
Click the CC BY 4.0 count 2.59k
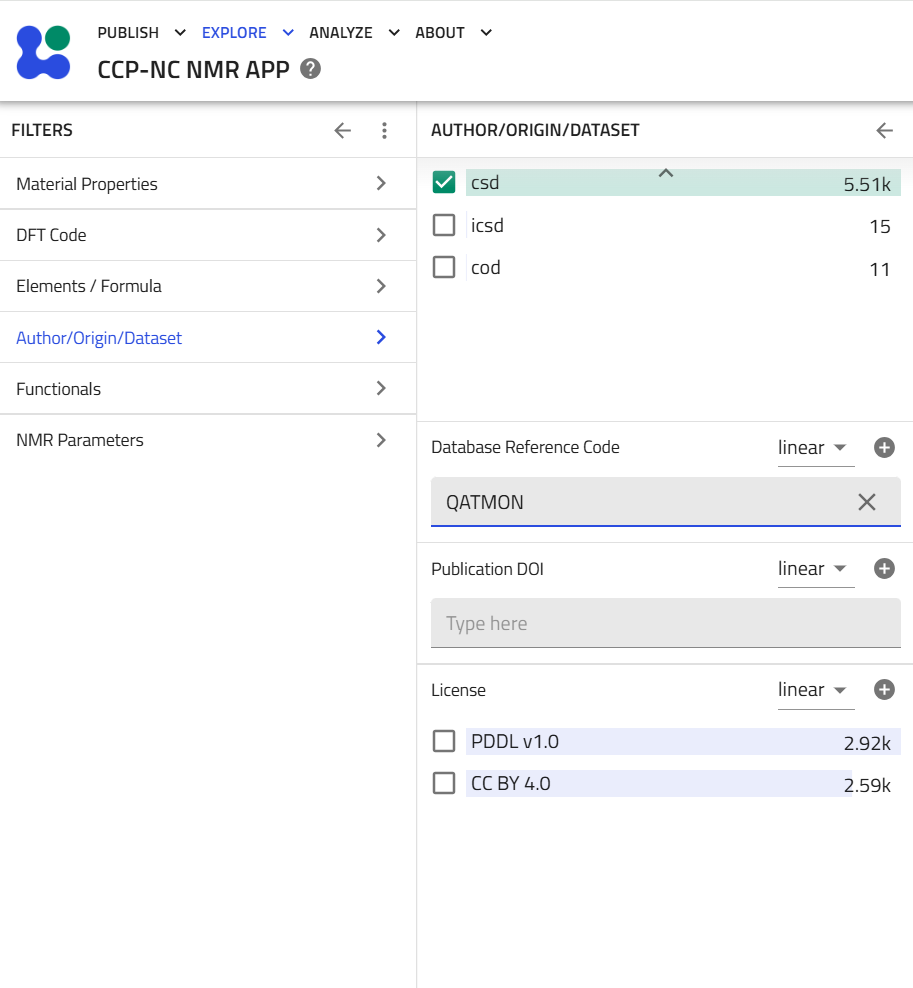coord(867,786)
